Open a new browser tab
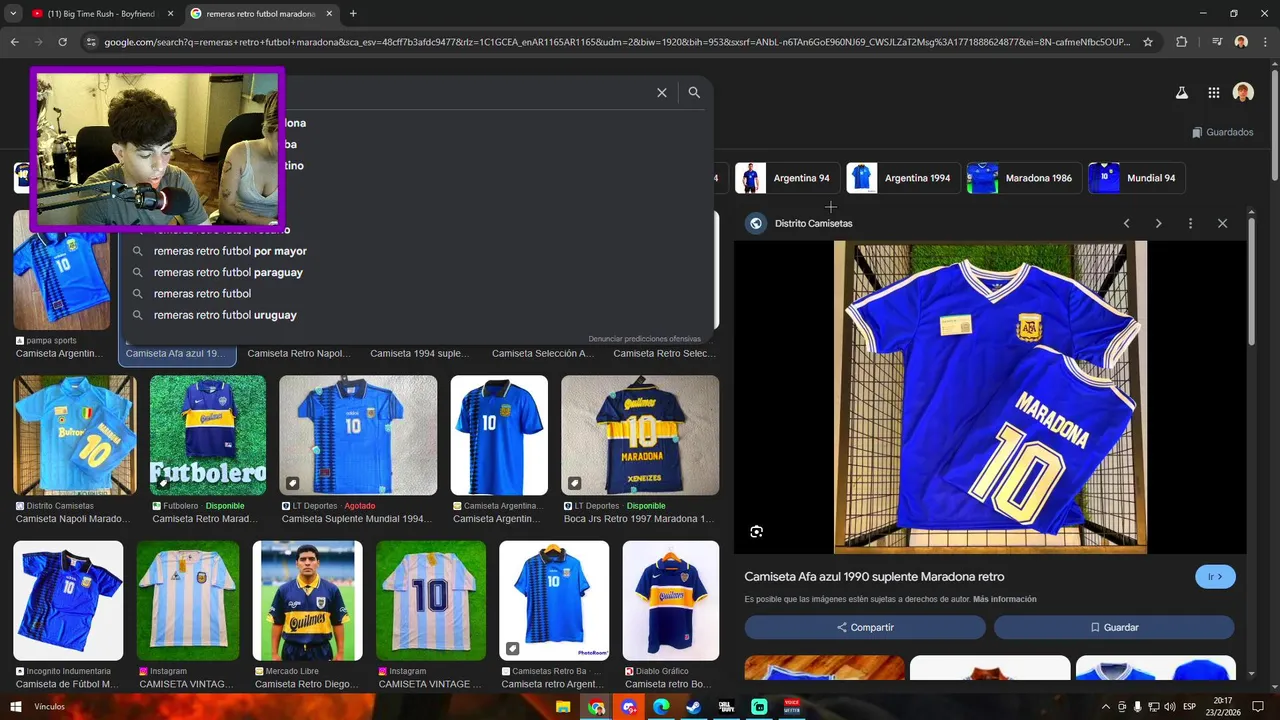This screenshot has width=1280, height=720. [x=353, y=14]
